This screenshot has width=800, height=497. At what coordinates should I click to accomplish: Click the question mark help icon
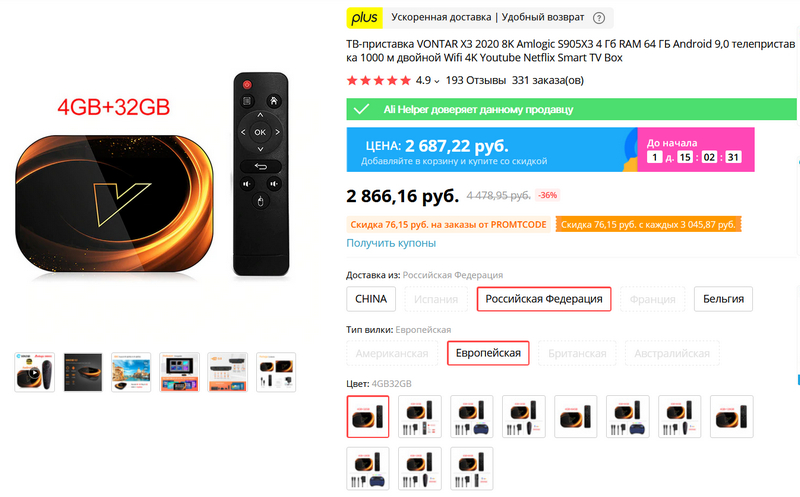pos(598,18)
